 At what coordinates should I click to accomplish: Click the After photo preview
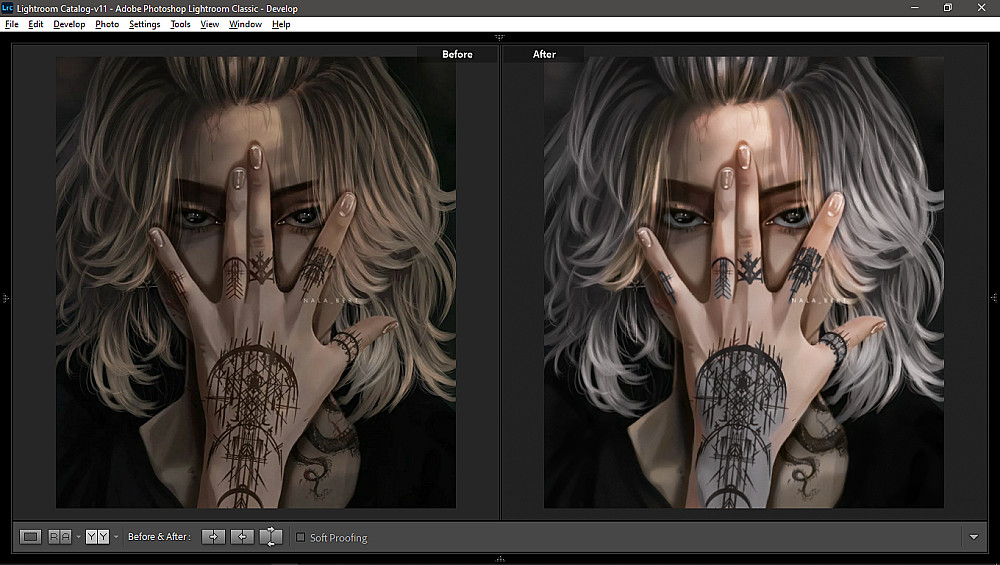tap(744, 282)
